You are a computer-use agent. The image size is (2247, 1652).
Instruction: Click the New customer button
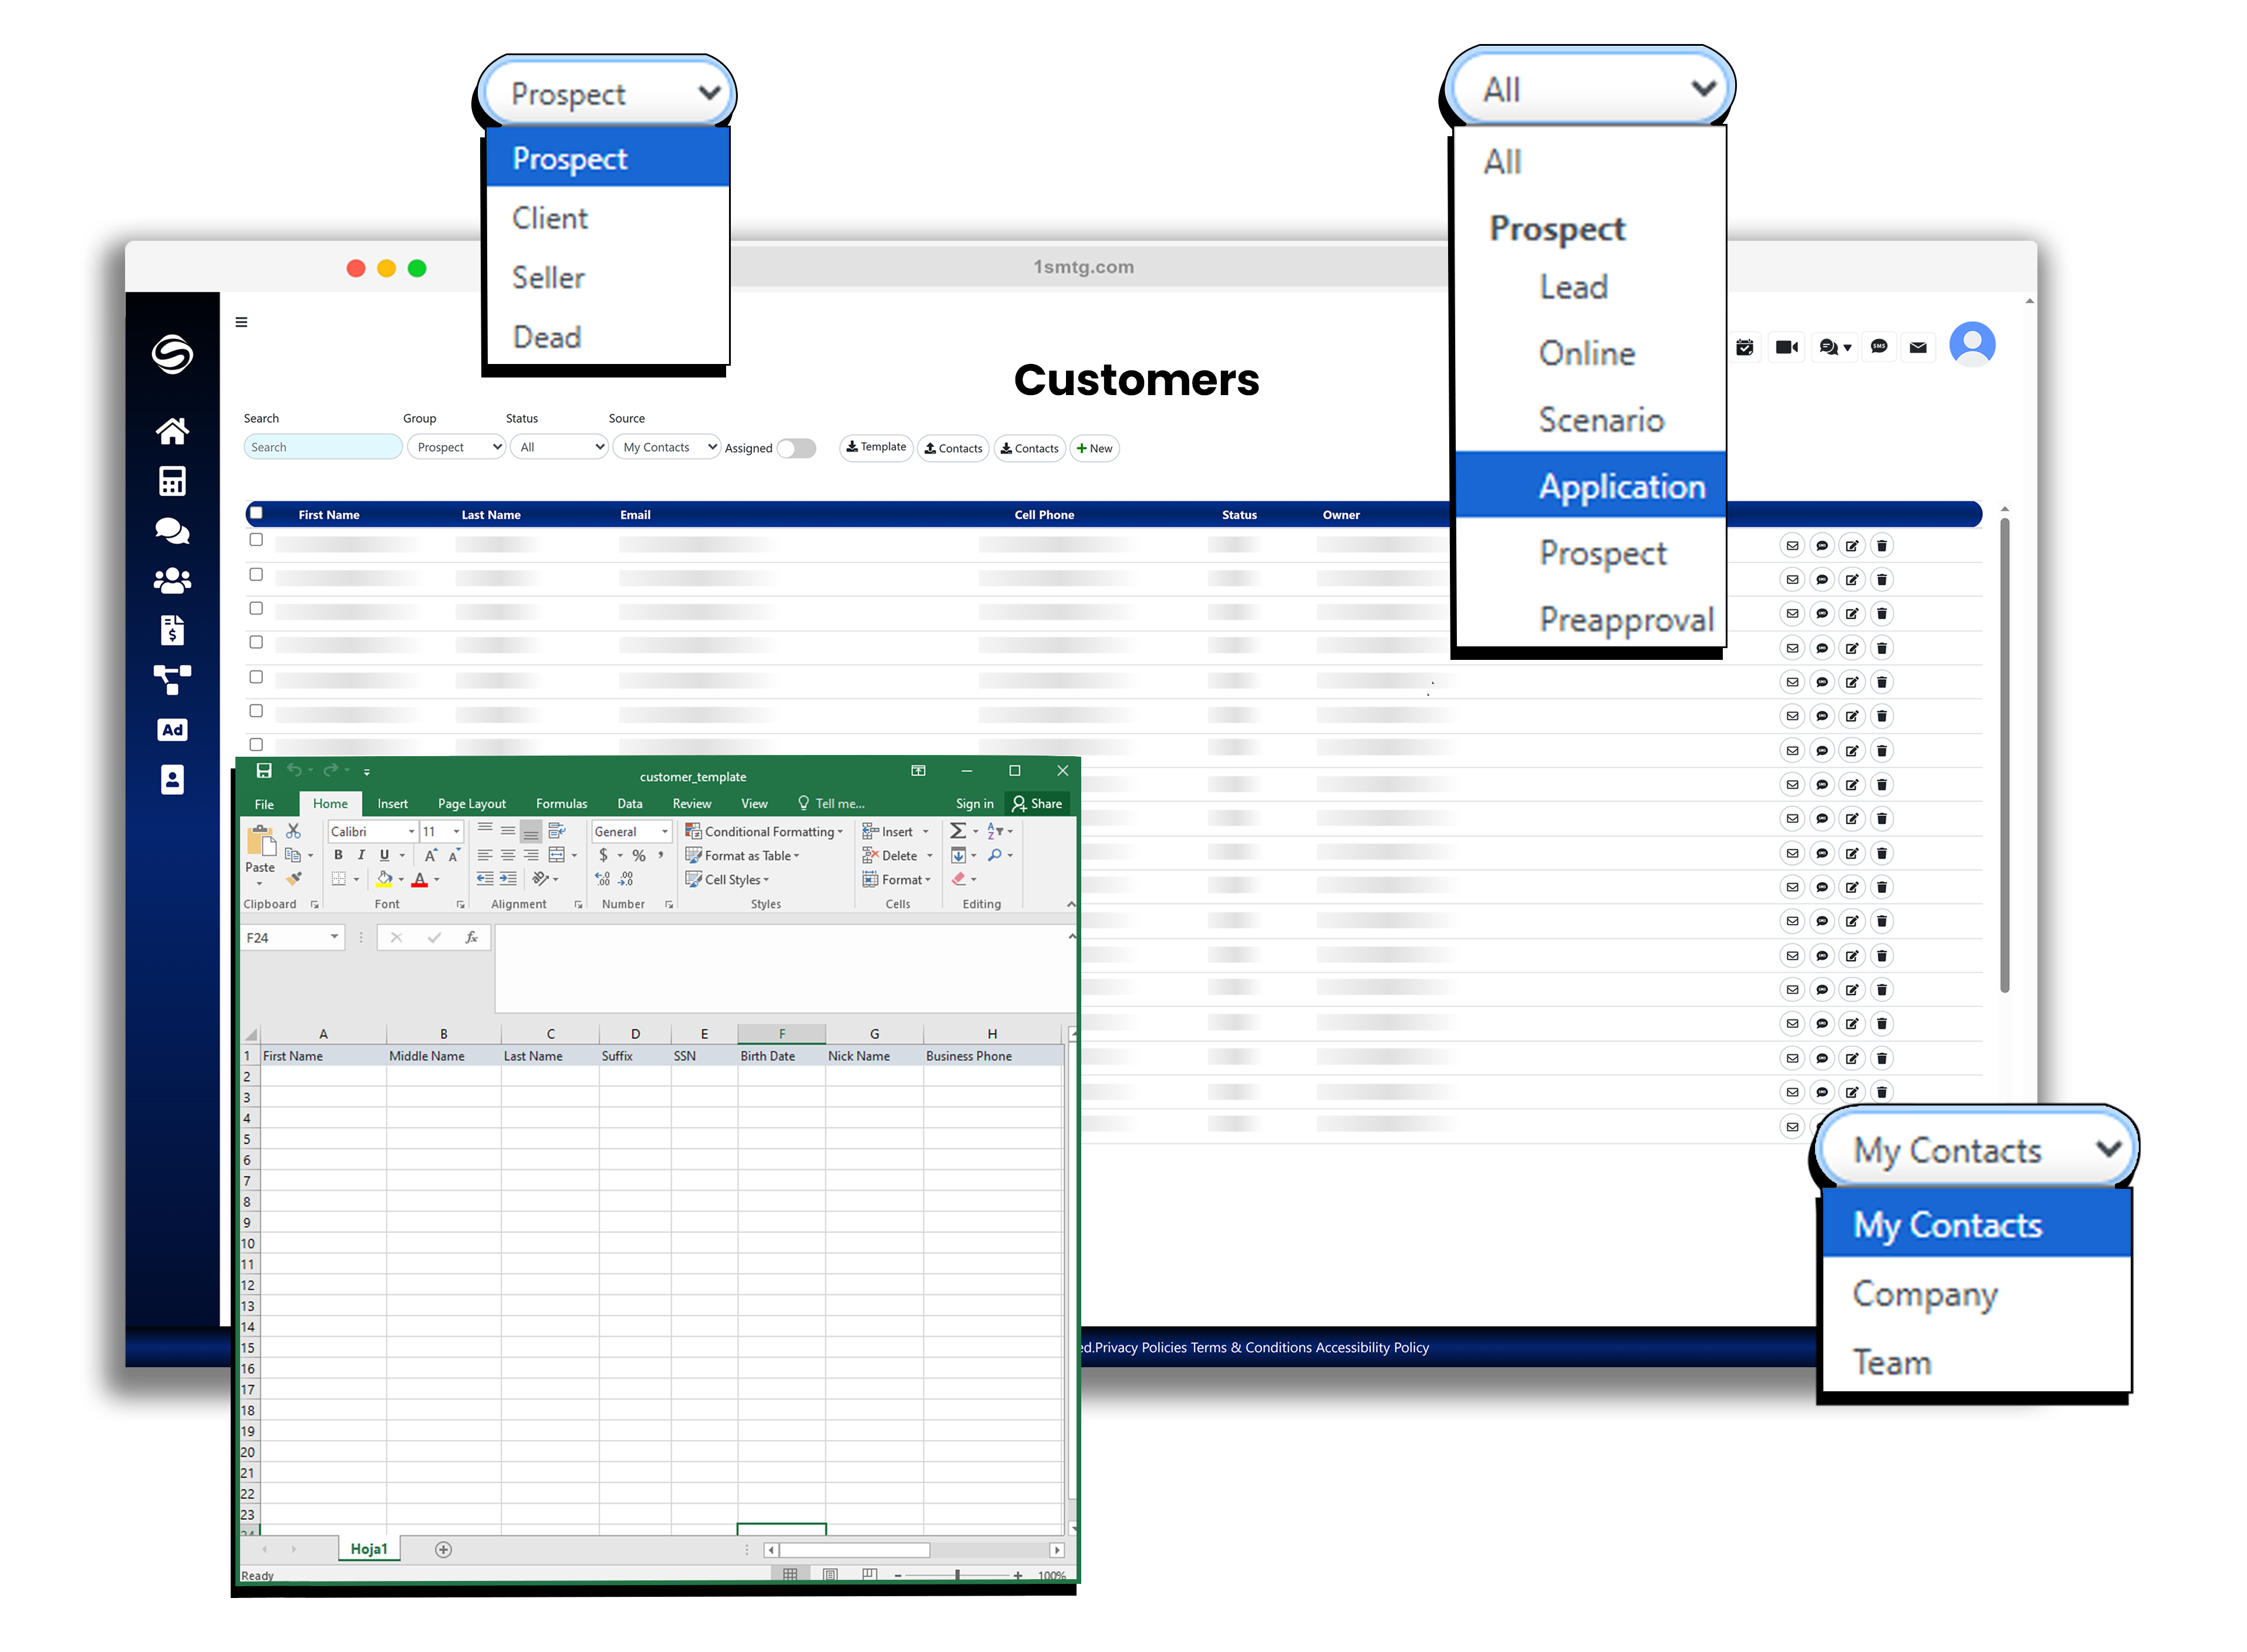click(1094, 448)
